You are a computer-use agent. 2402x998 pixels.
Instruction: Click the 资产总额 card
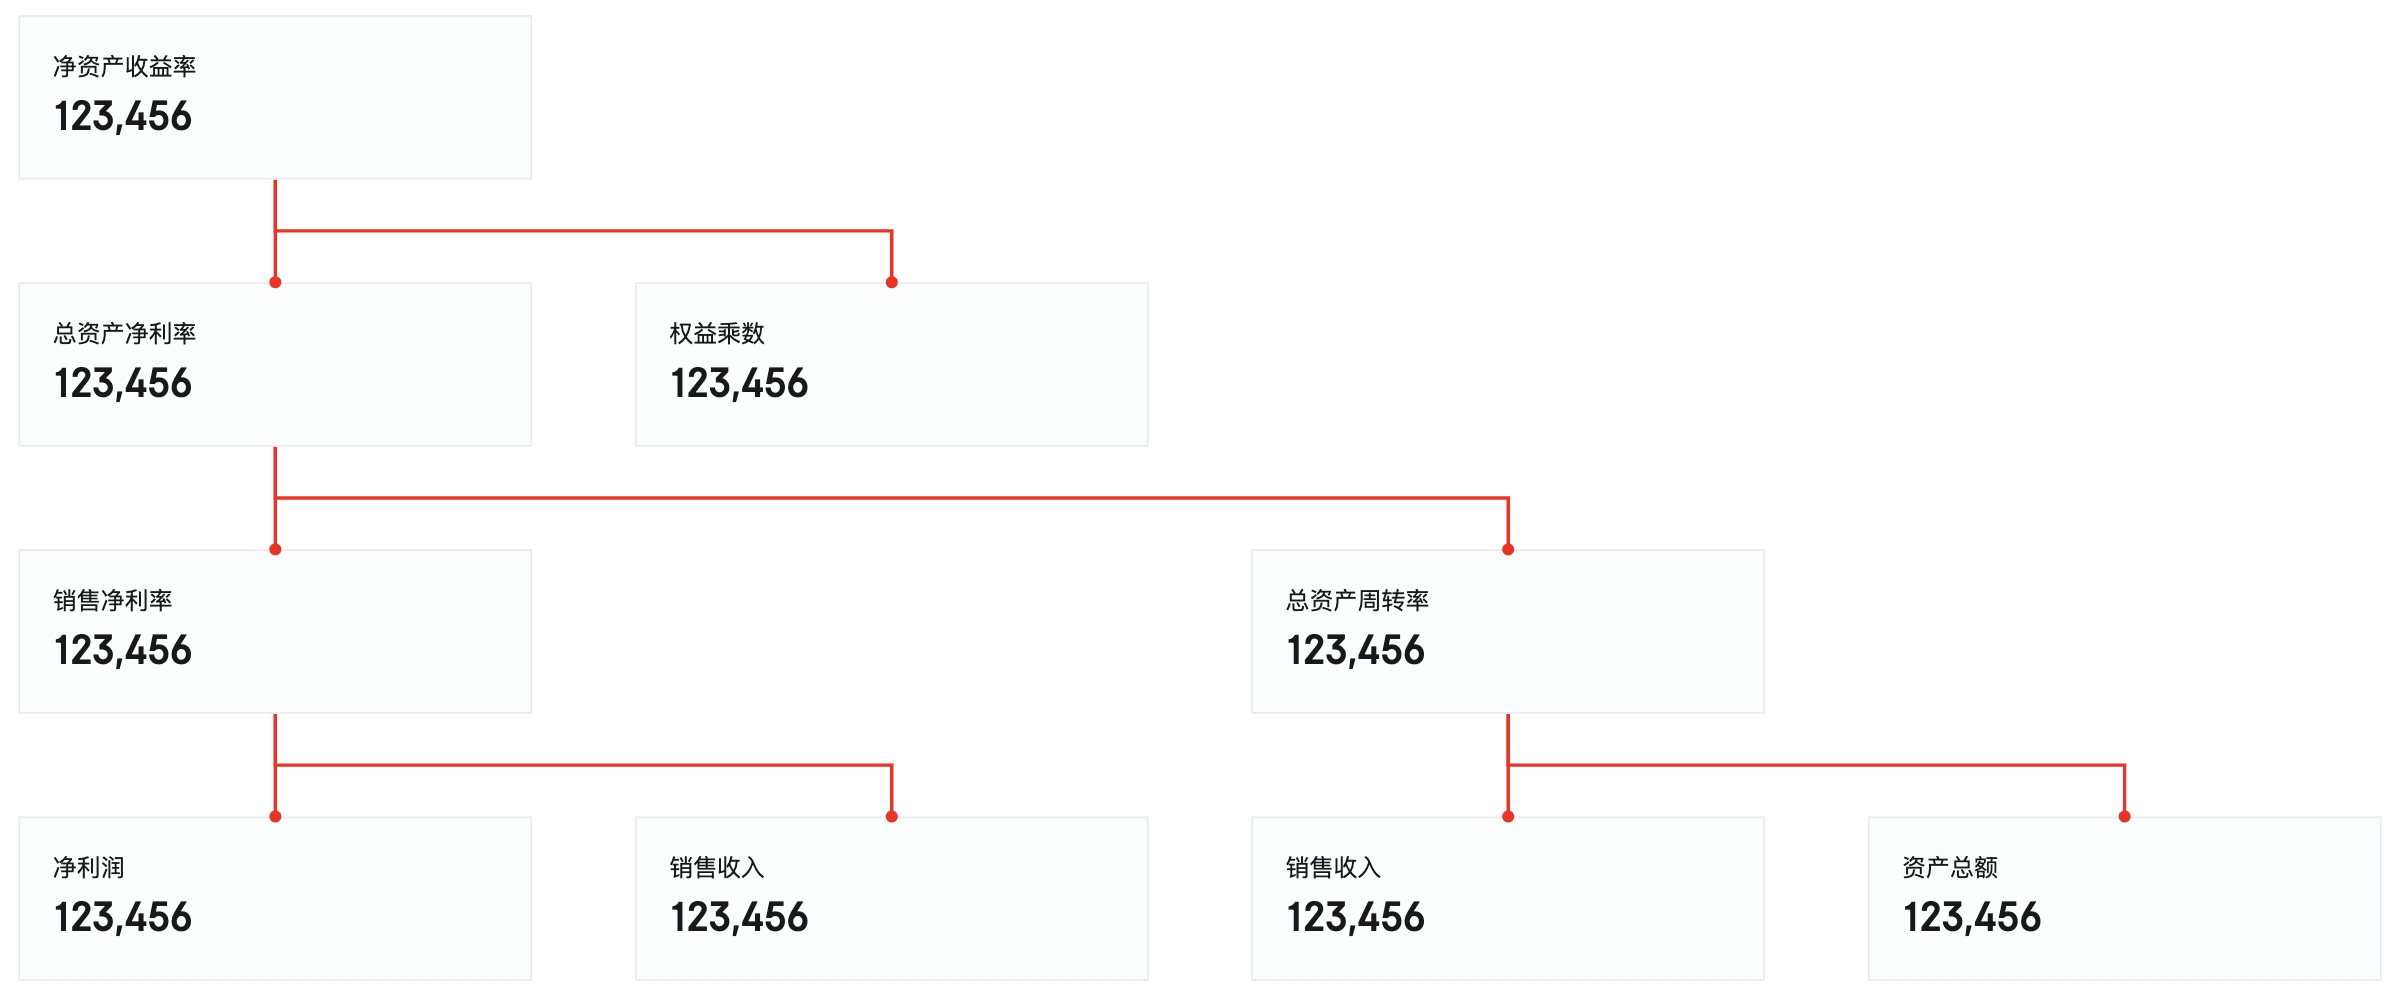pos(2123,898)
